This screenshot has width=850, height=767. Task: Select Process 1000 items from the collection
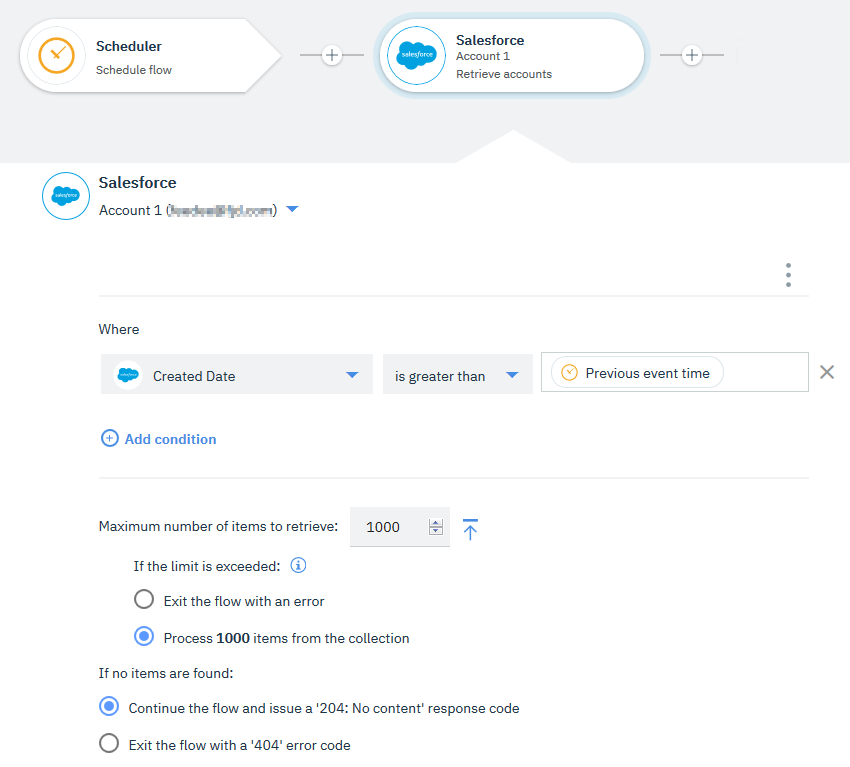click(144, 636)
